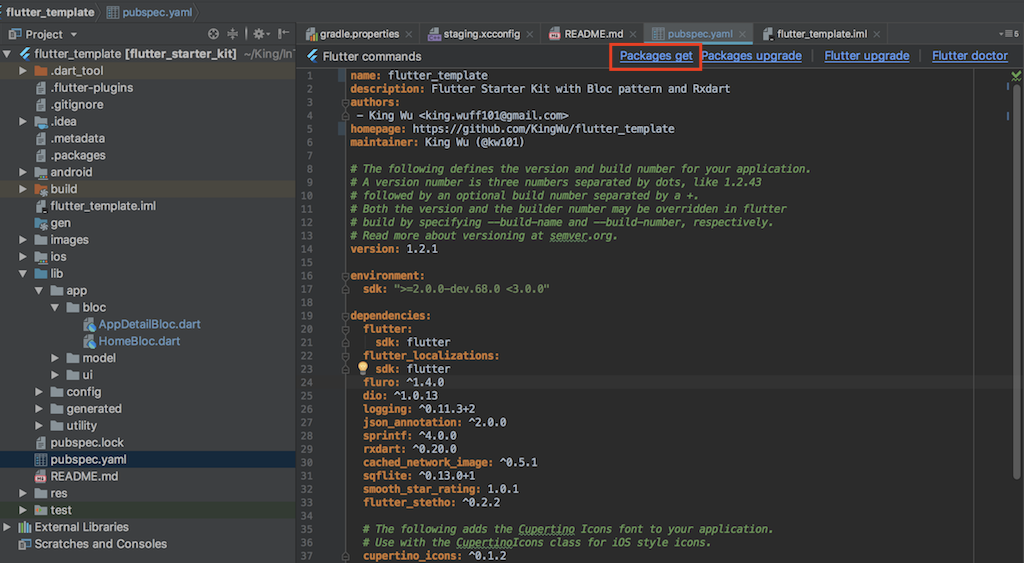Collapse the lib folder
Viewport: 1024px width, 563px height.
point(23,274)
